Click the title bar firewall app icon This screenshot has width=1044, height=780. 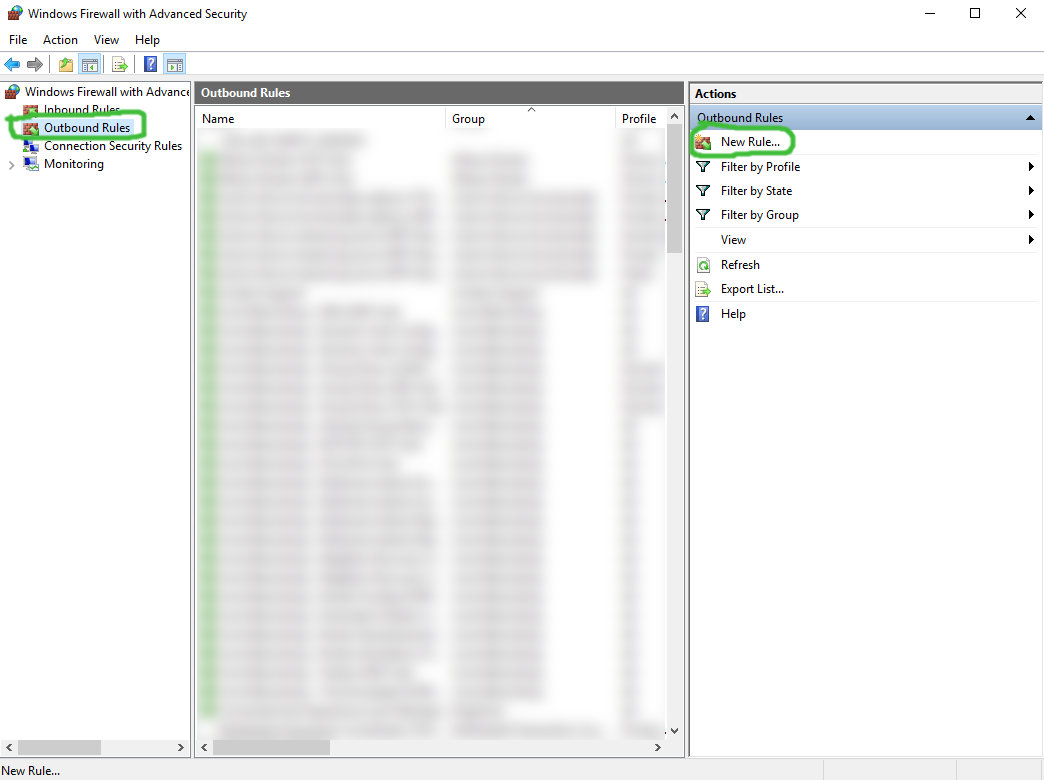point(15,13)
